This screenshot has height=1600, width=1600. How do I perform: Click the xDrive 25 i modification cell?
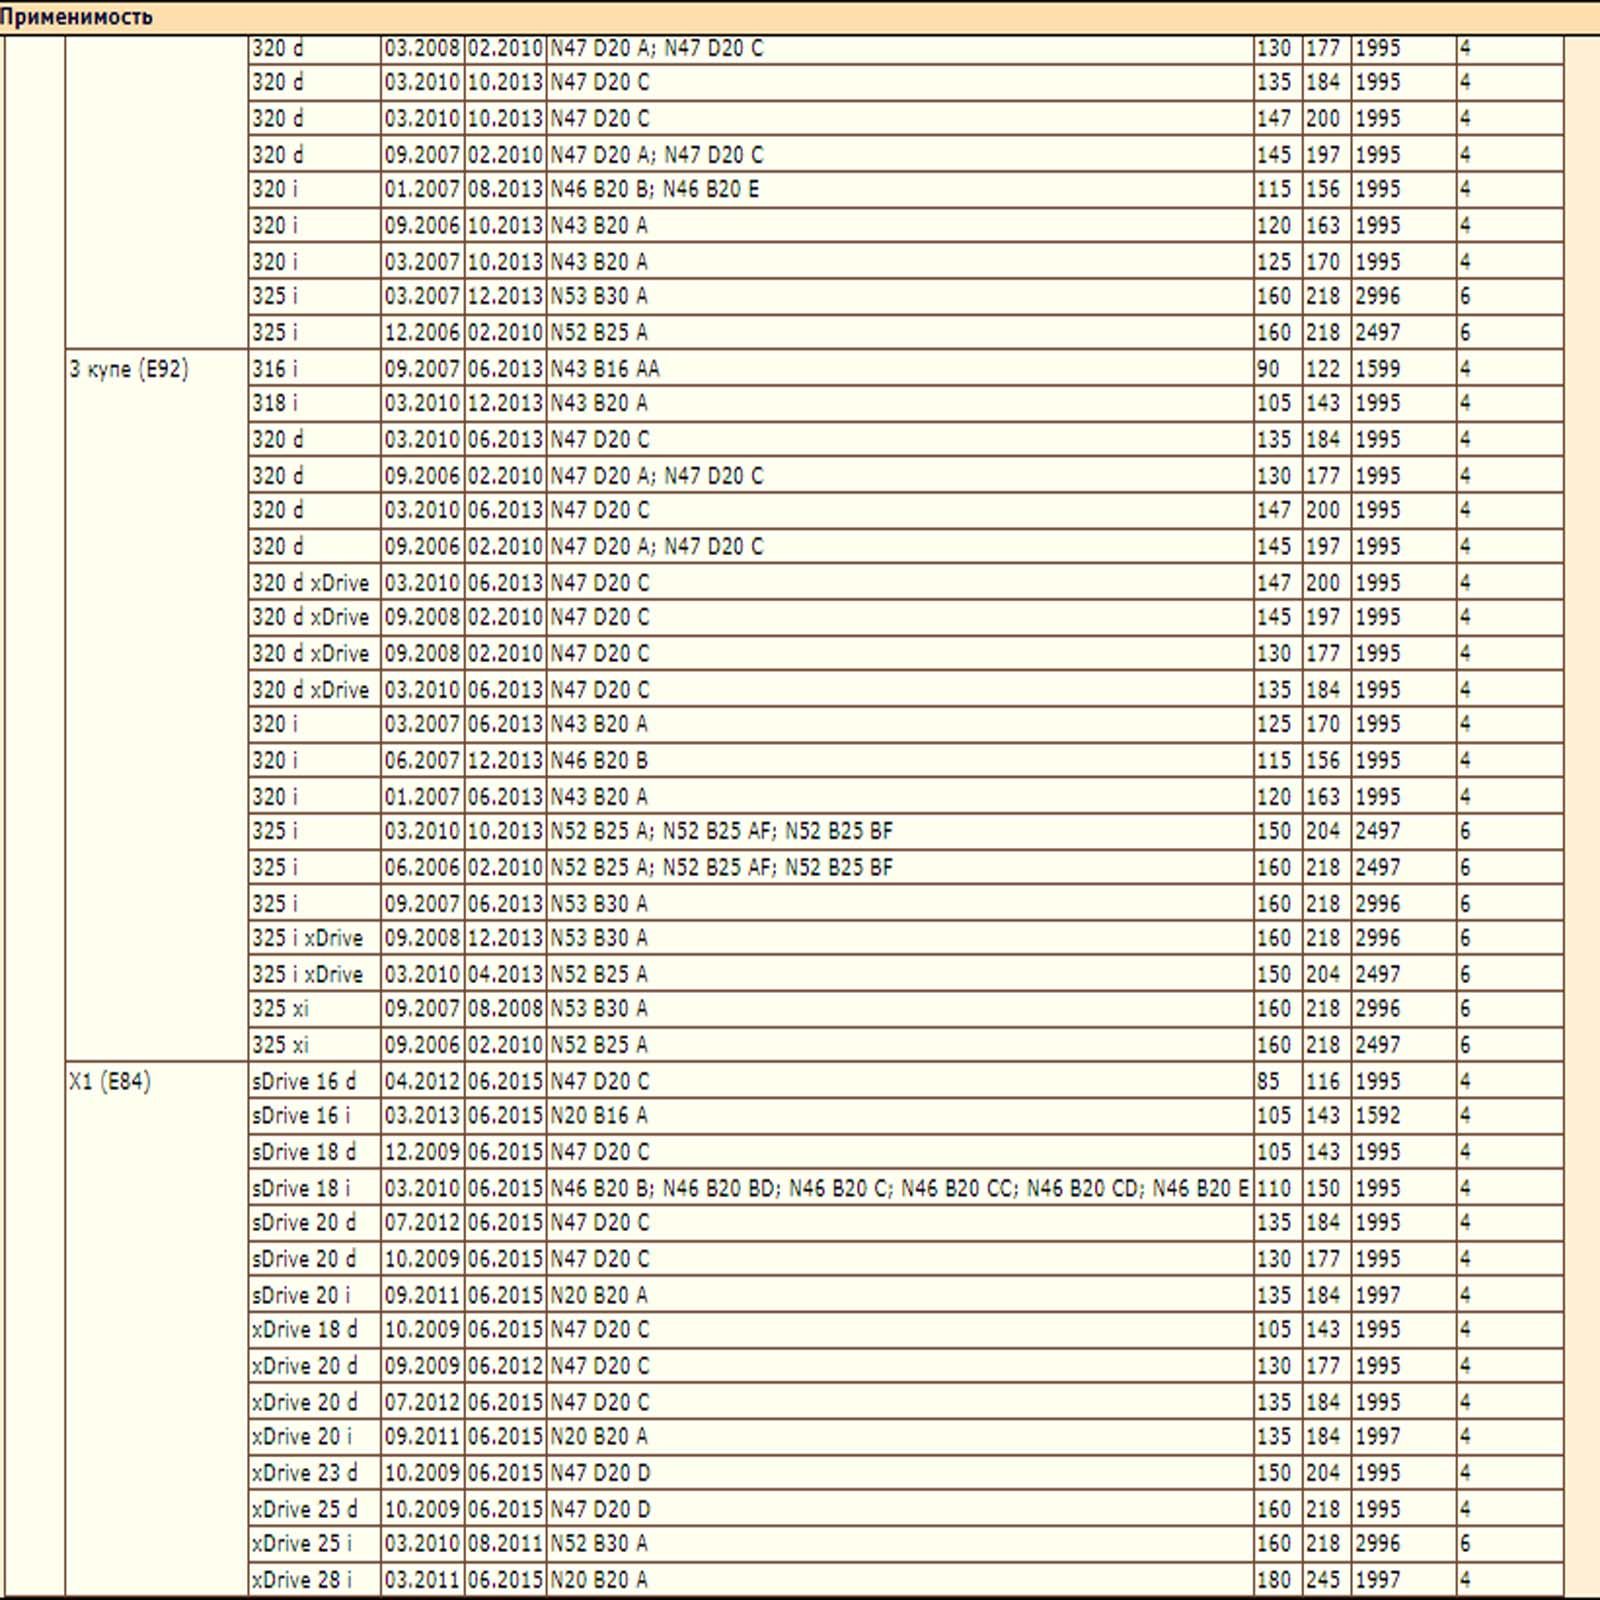pyautogui.click(x=302, y=1543)
